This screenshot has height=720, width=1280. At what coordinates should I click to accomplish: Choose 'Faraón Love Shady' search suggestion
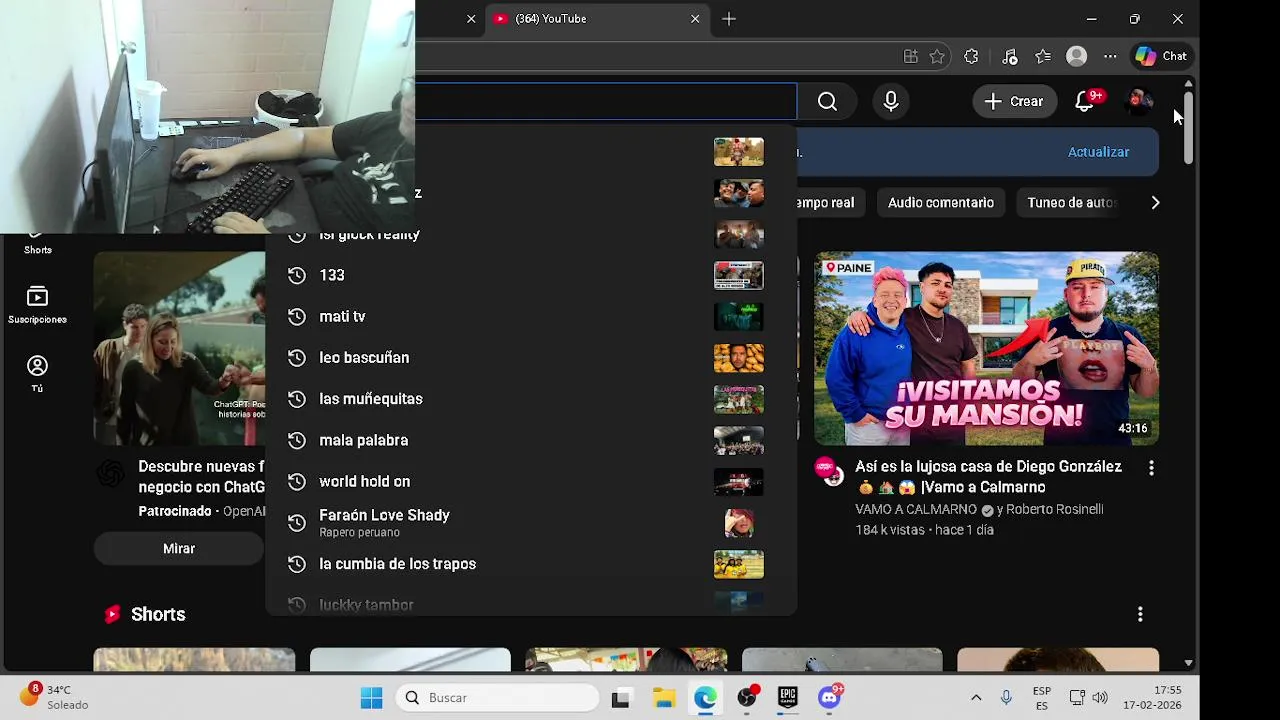[x=531, y=523]
